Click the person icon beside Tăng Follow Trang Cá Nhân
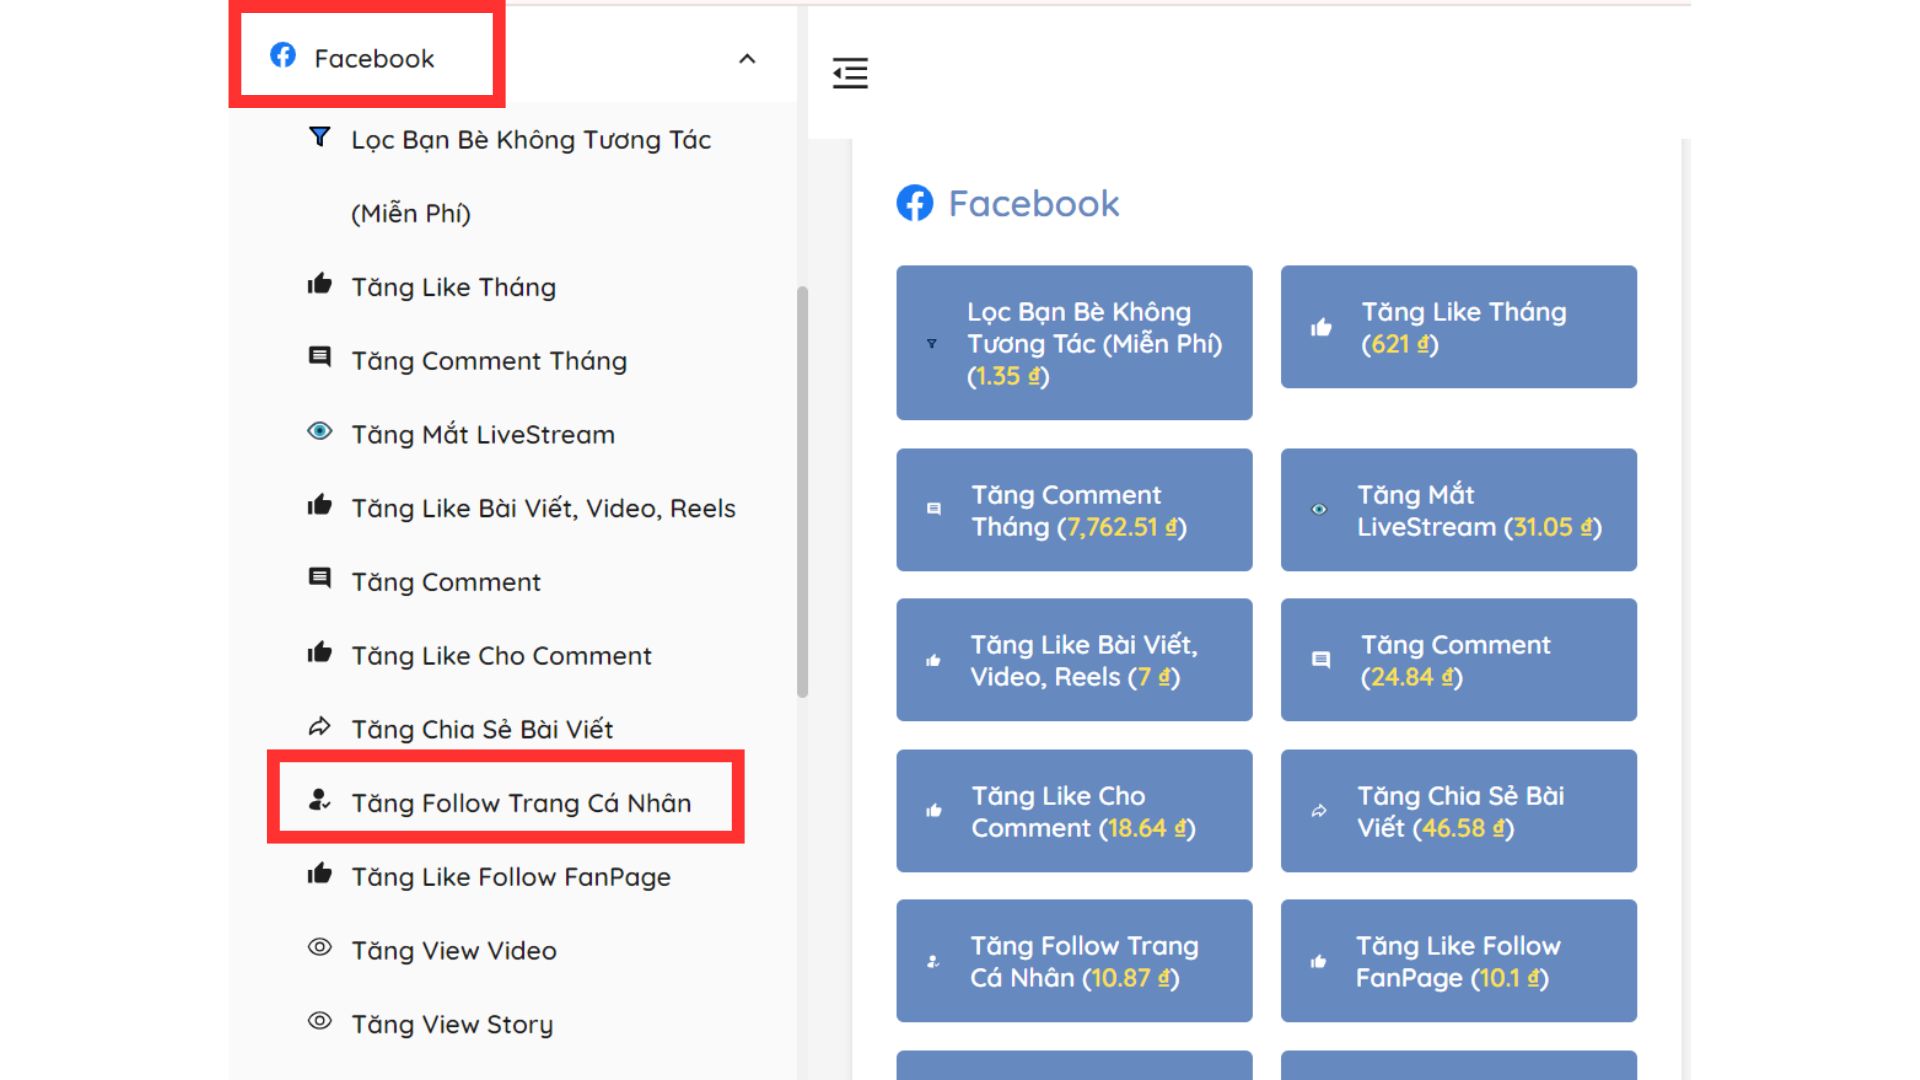This screenshot has width=1920, height=1080. (319, 799)
